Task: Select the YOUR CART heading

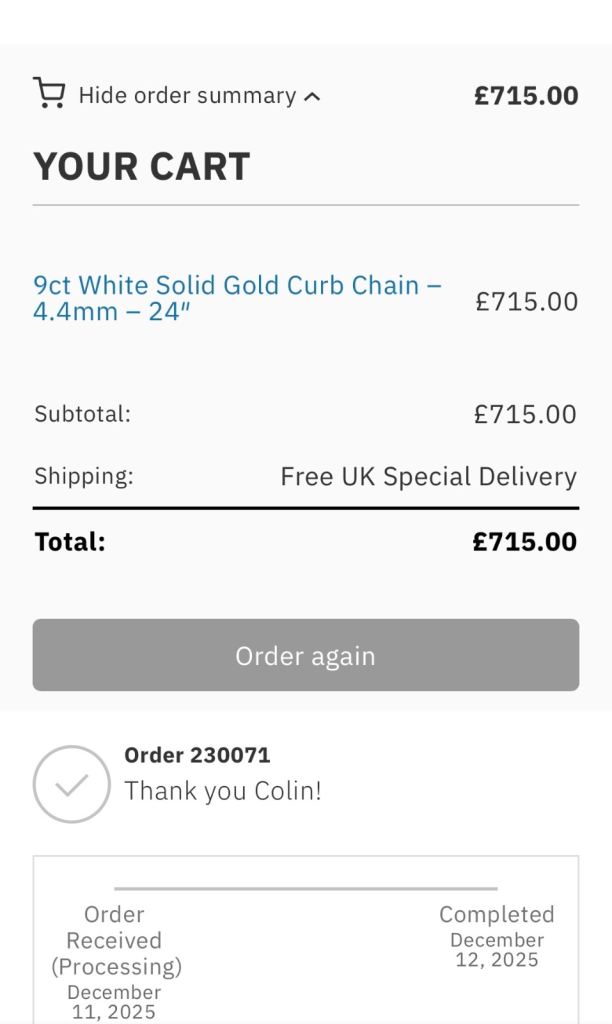Action: (141, 166)
